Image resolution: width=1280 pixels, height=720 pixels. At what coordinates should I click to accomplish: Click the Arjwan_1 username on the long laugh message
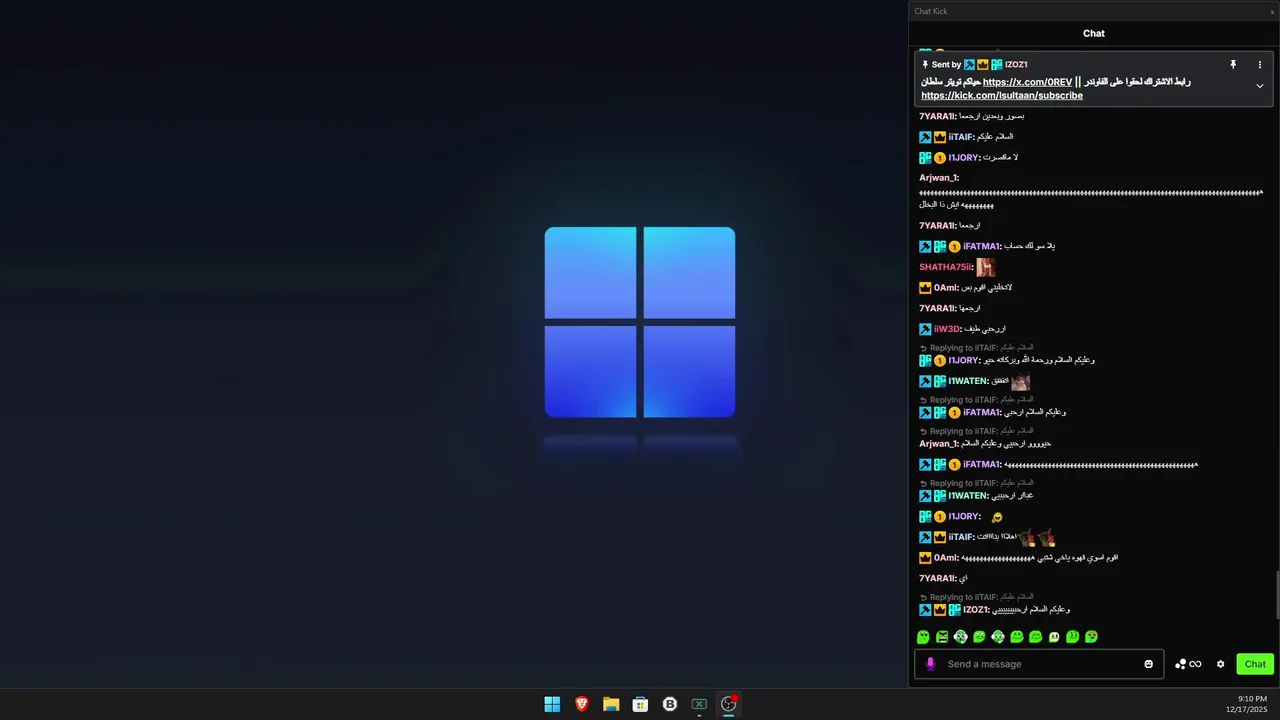939,178
